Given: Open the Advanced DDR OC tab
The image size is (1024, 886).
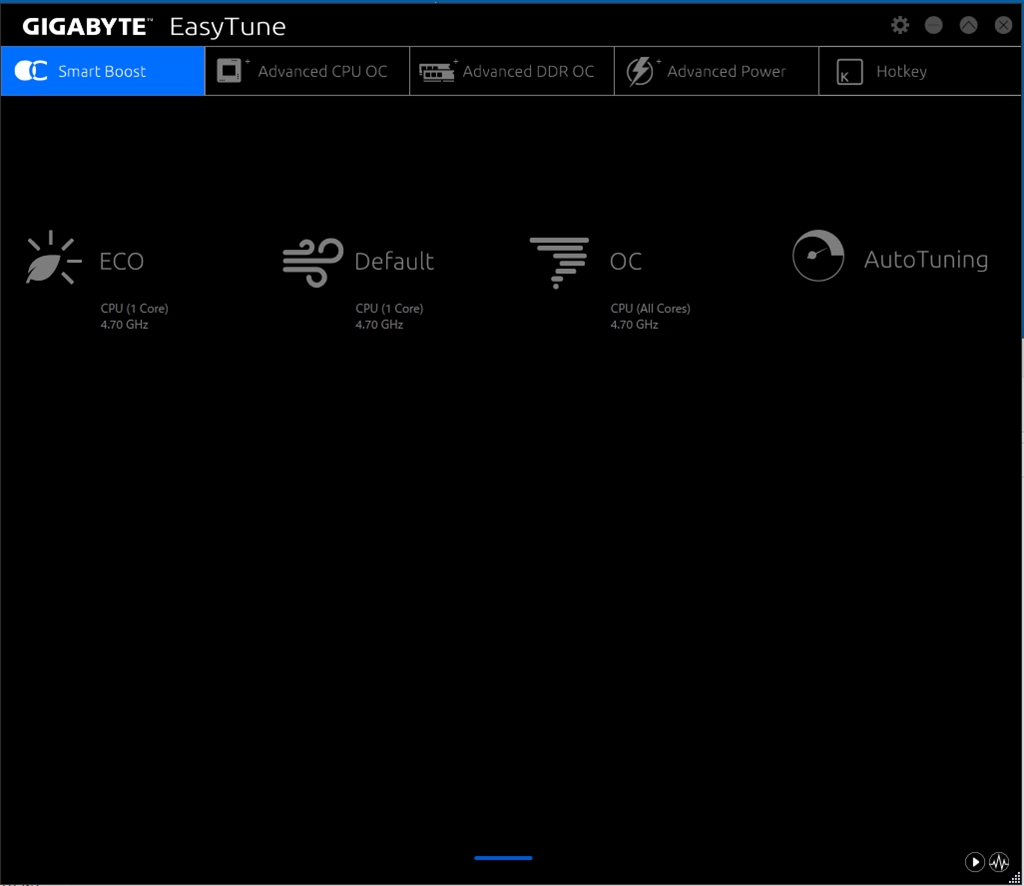Looking at the screenshot, I should click(x=512, y=71).
